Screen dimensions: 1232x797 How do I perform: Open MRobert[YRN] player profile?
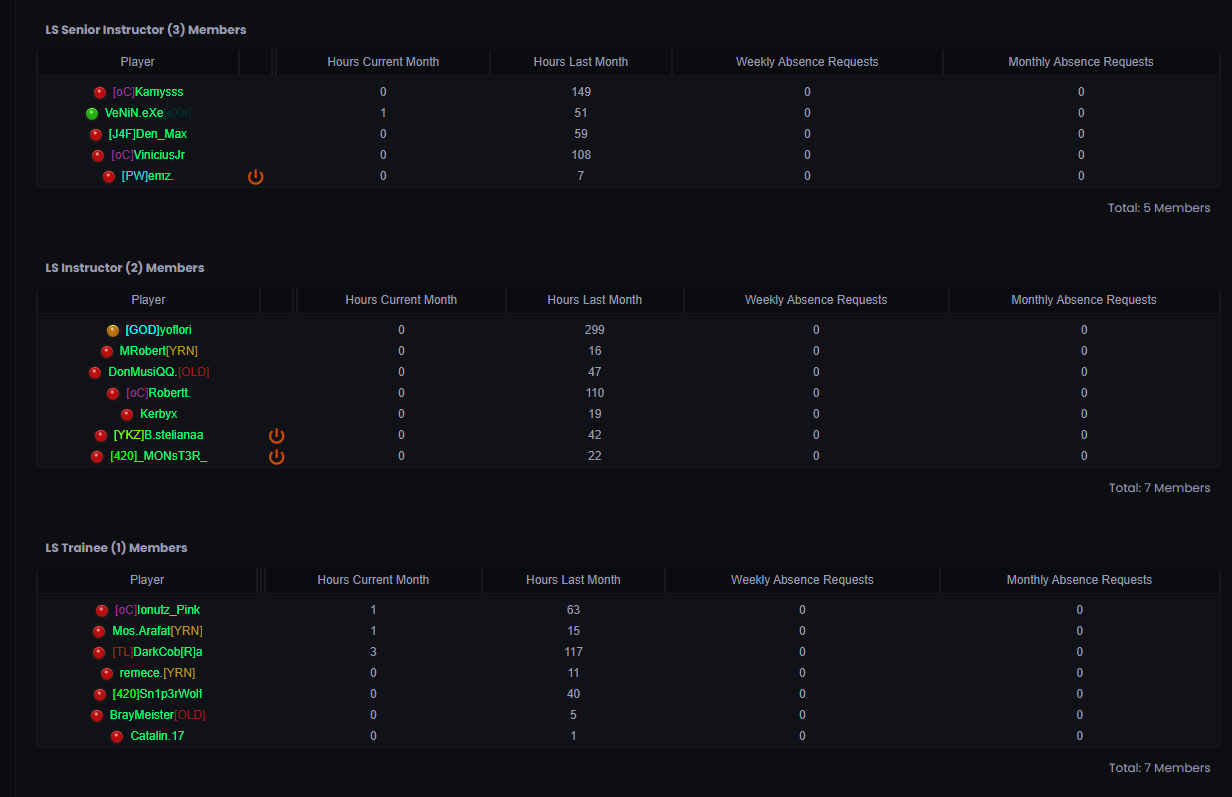pos(158,351)
